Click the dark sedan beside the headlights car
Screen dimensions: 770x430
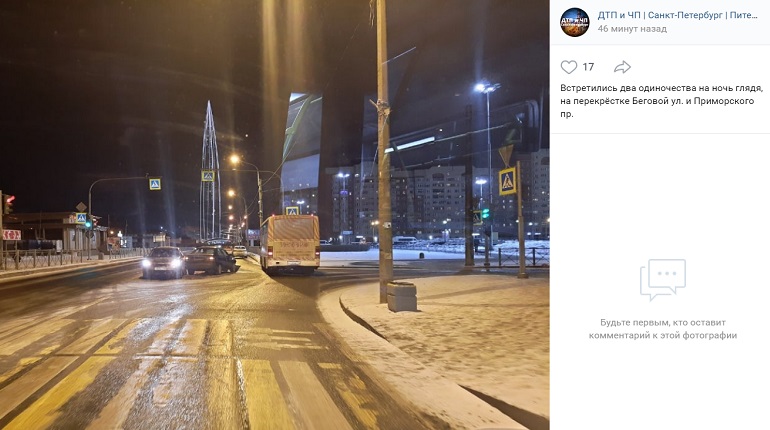(x=212, y=260)
